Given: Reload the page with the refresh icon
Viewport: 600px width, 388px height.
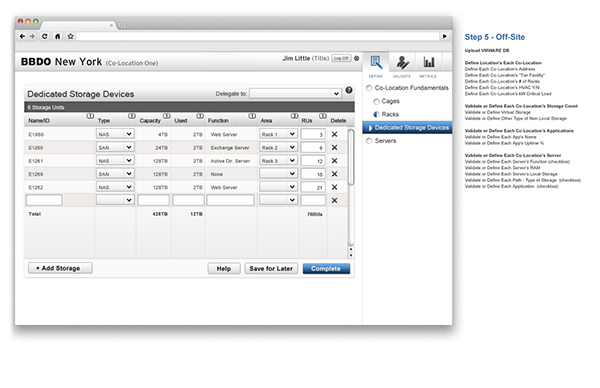Looking at the screenshot, I should [x=44, y=36].
